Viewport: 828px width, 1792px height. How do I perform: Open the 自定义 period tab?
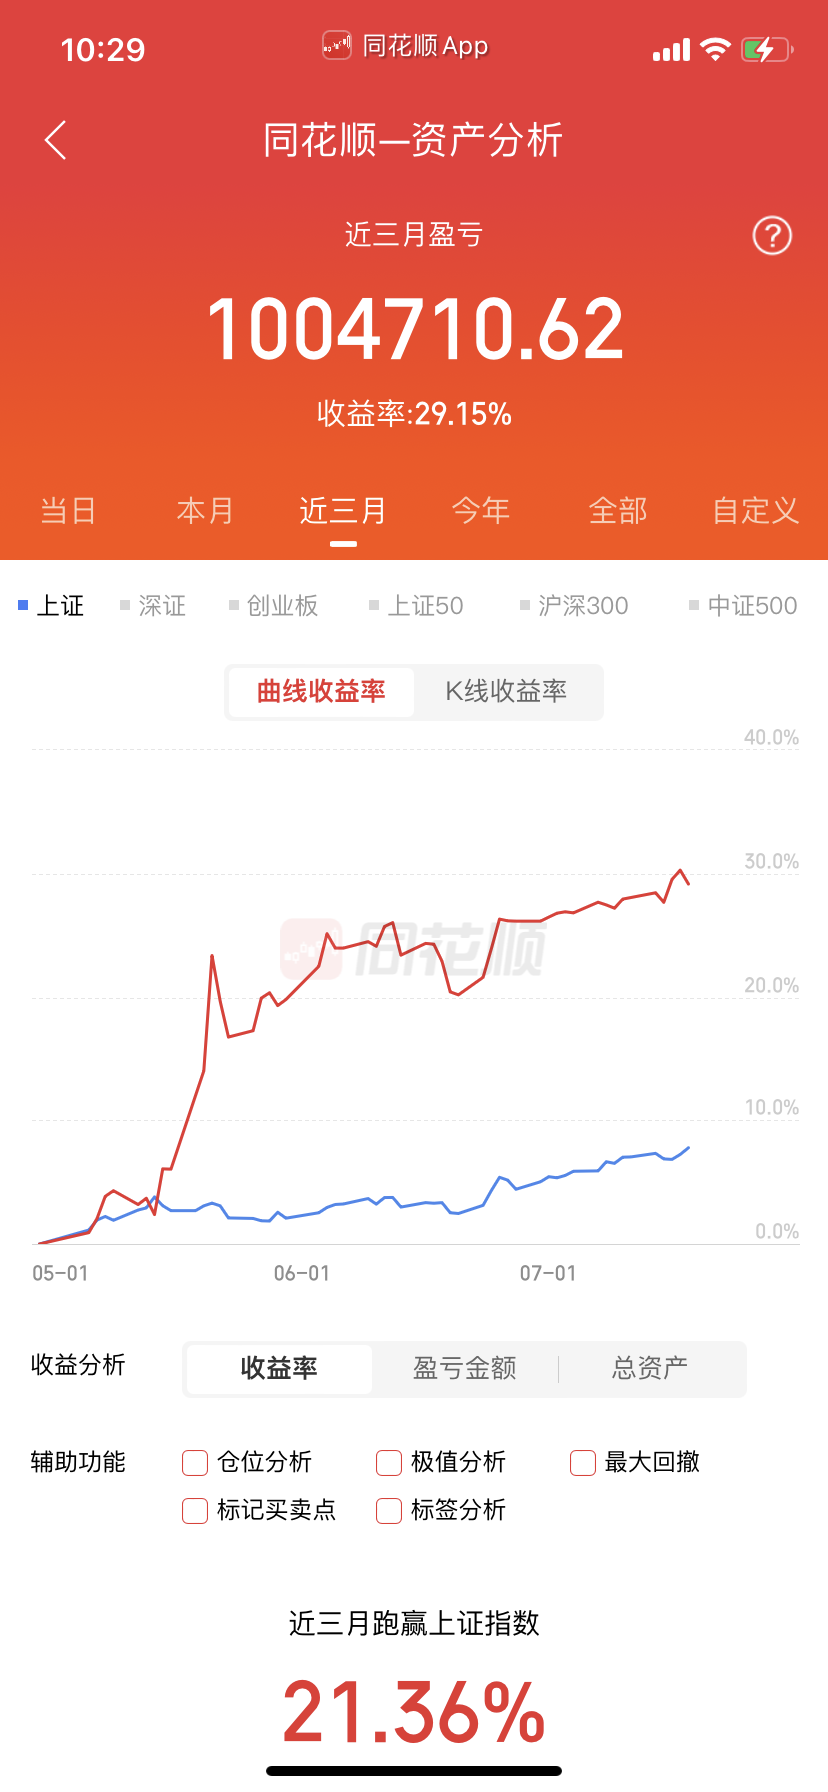[756, 511]
